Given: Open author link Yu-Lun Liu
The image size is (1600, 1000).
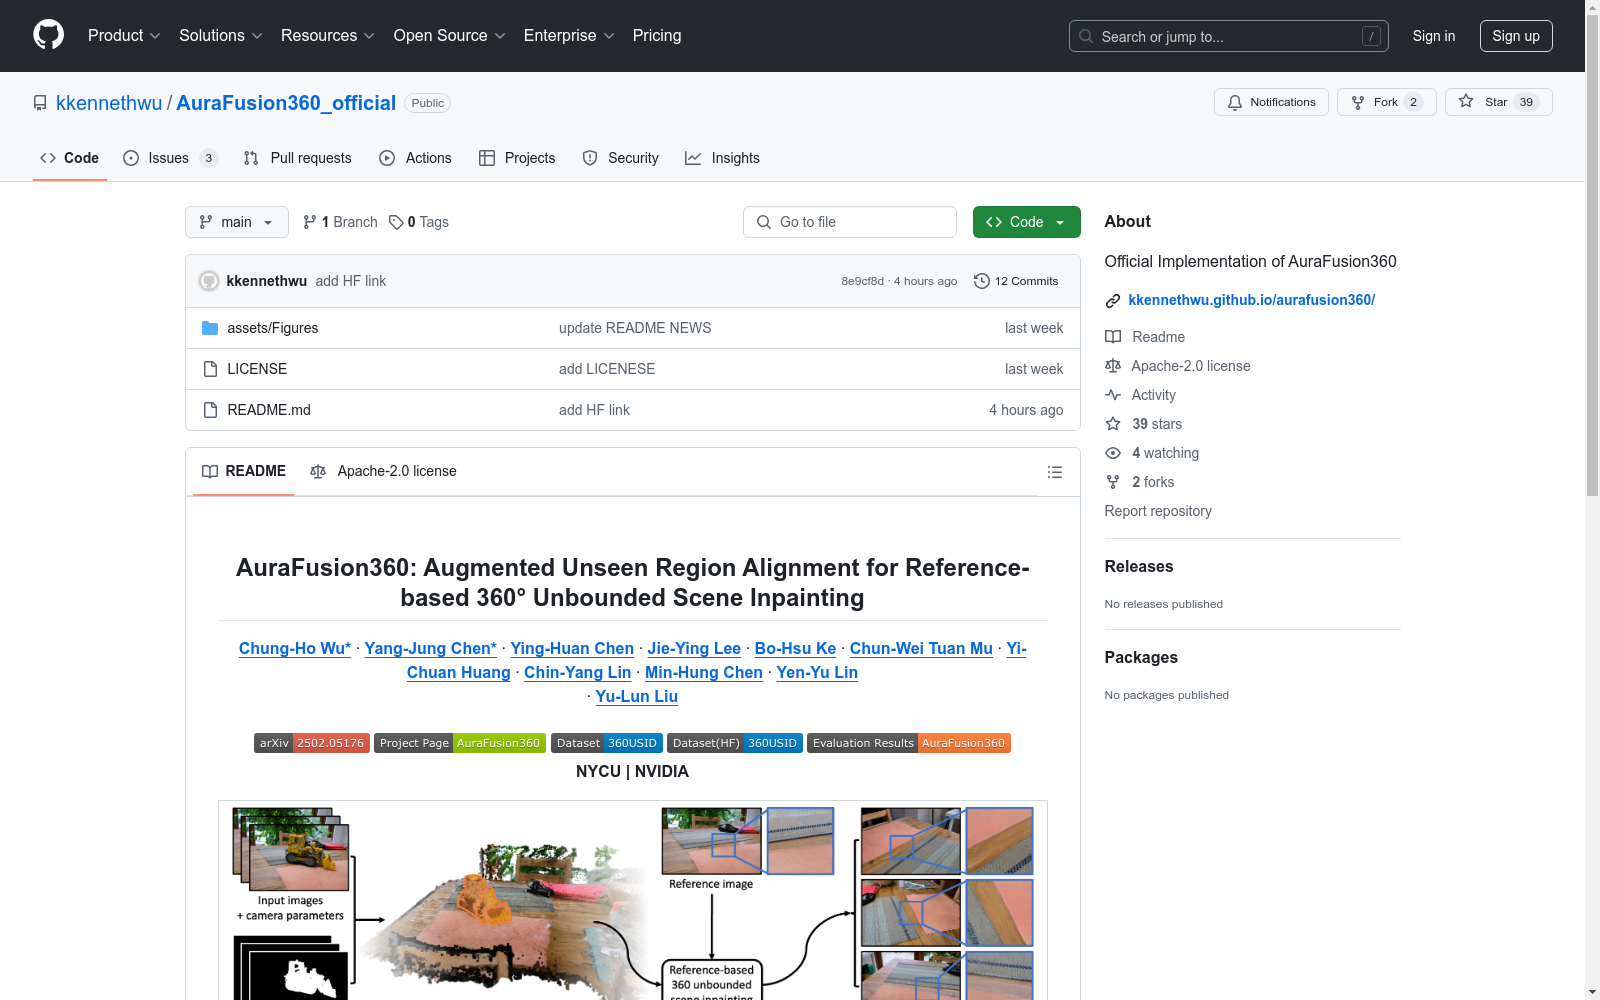Looking at the screenshot, I should 637,696.
